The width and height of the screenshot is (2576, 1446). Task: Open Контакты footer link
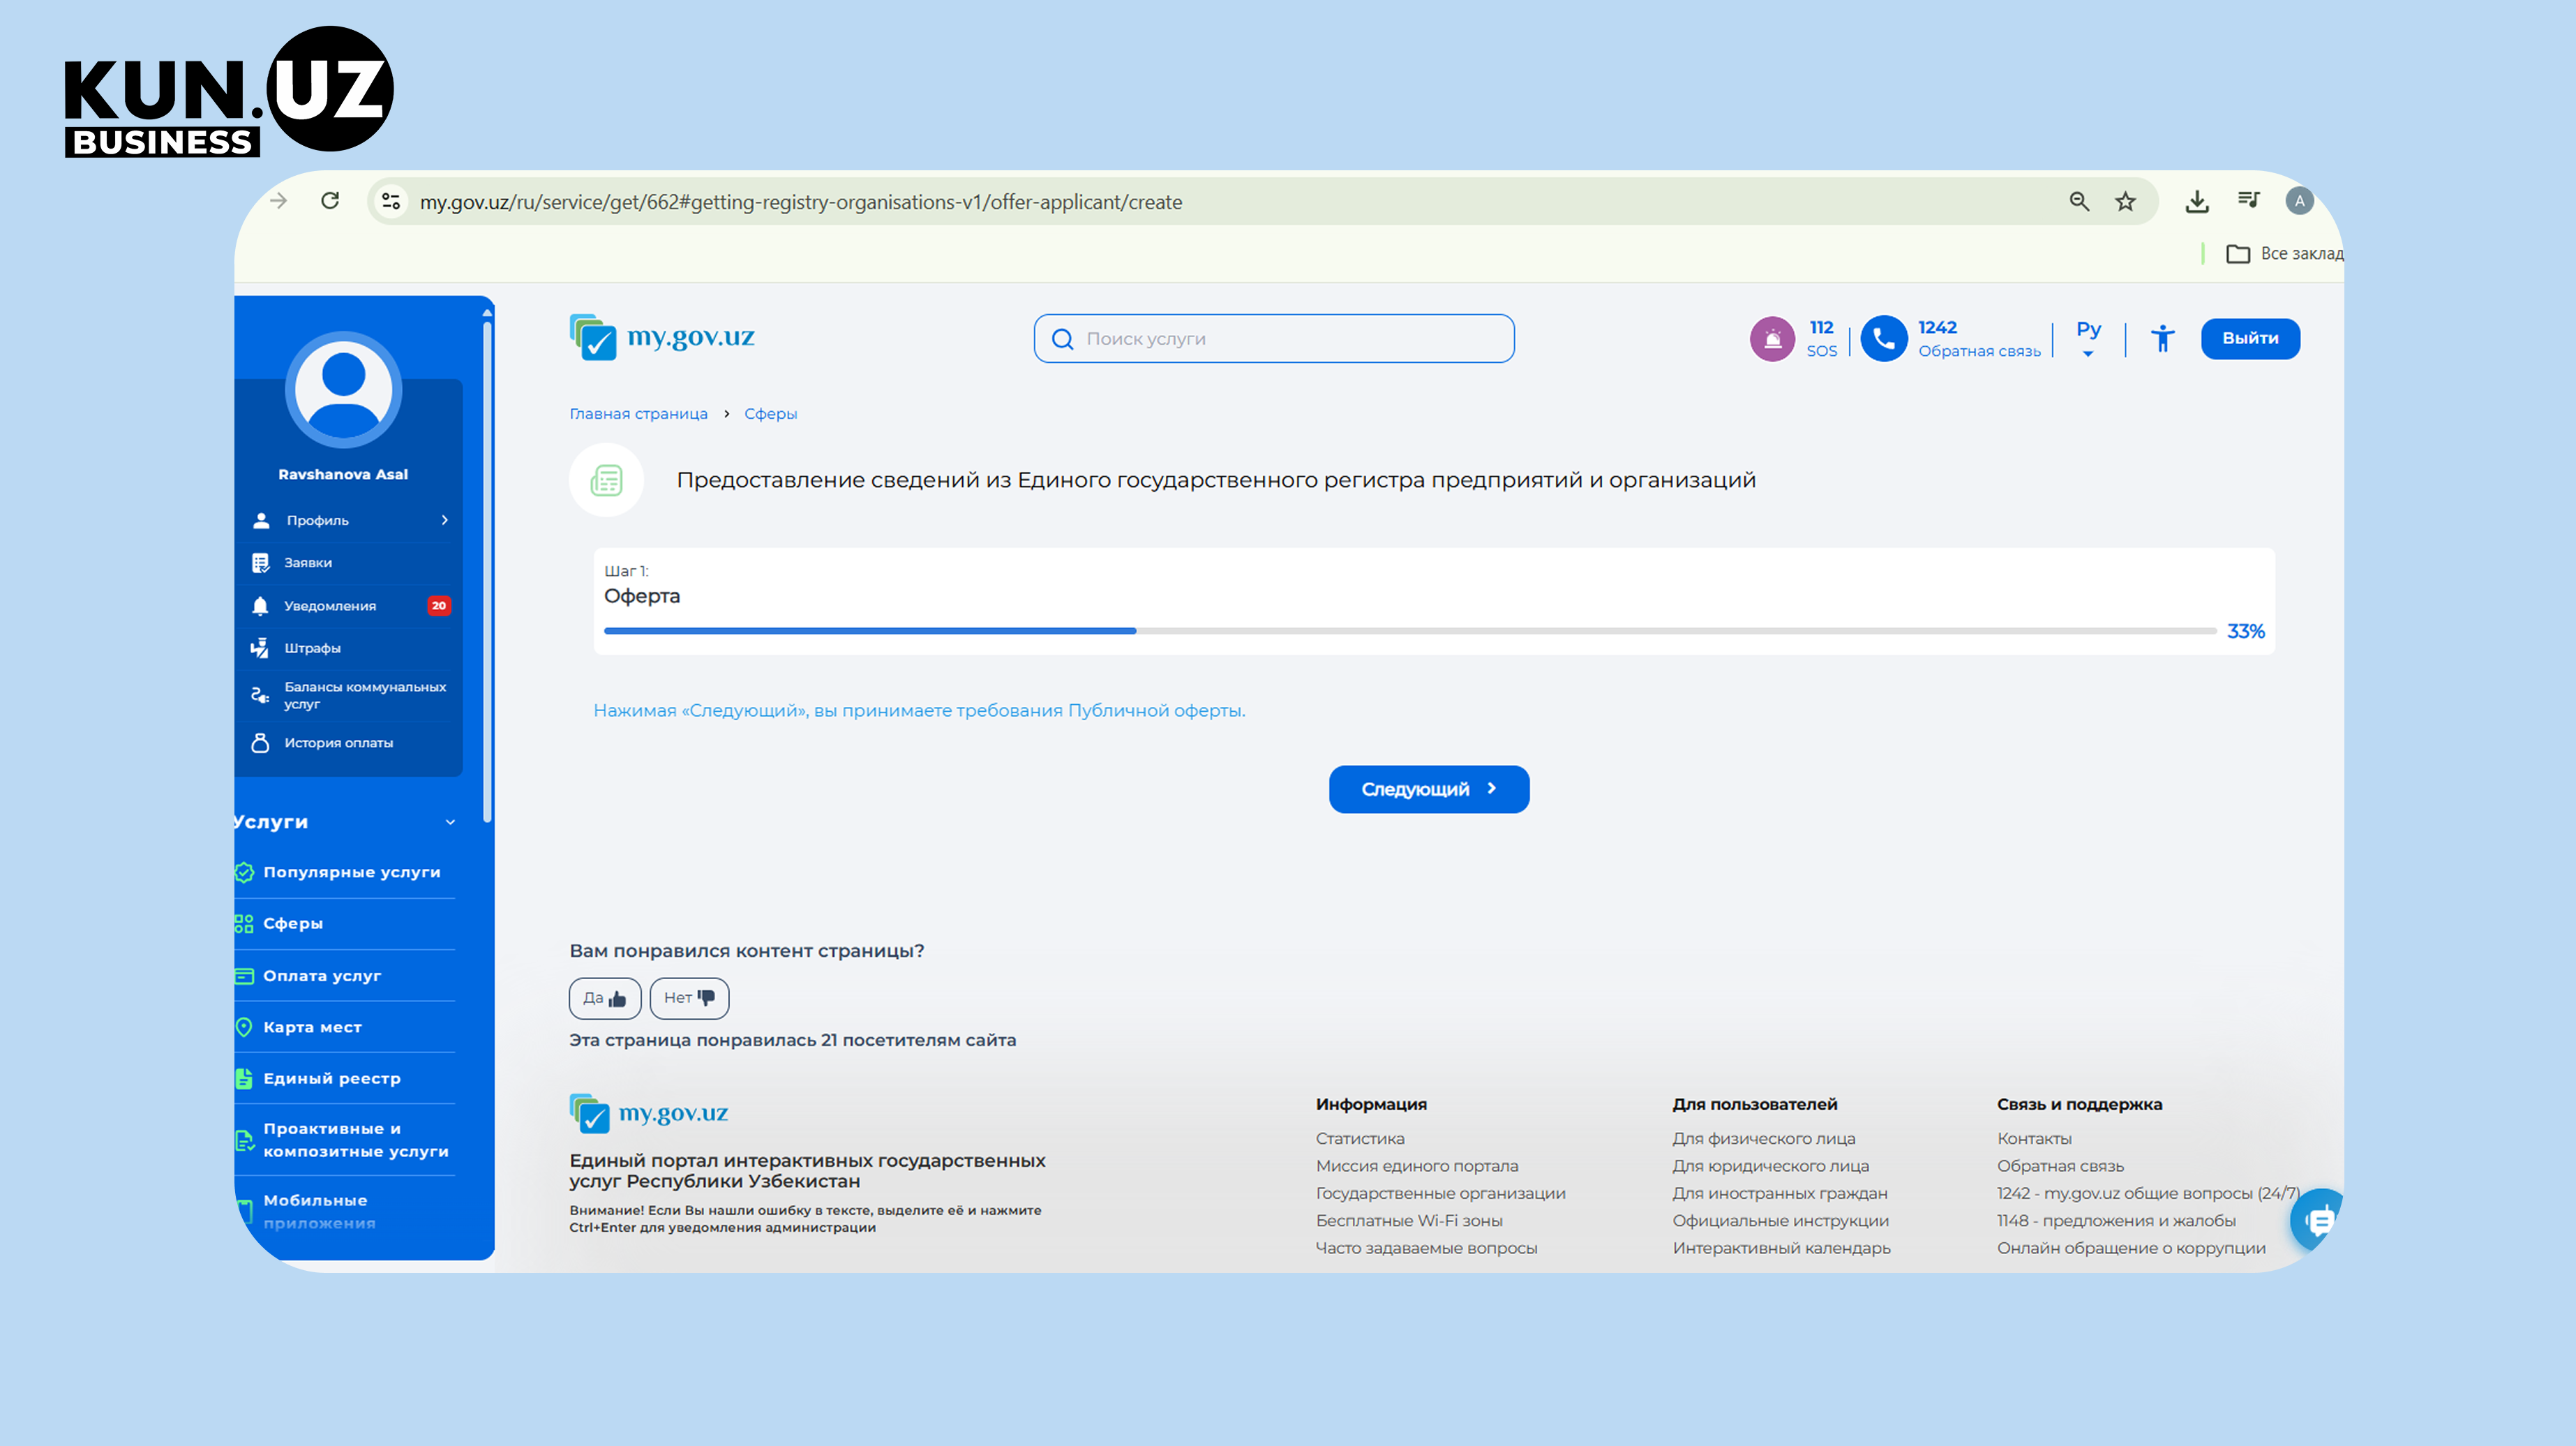pos(2034,1139)
